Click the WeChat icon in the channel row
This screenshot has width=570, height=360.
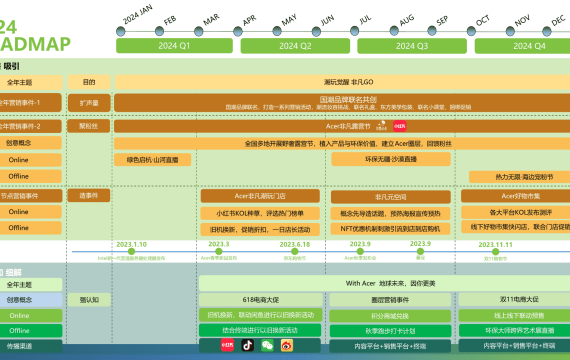click(267, 345)
